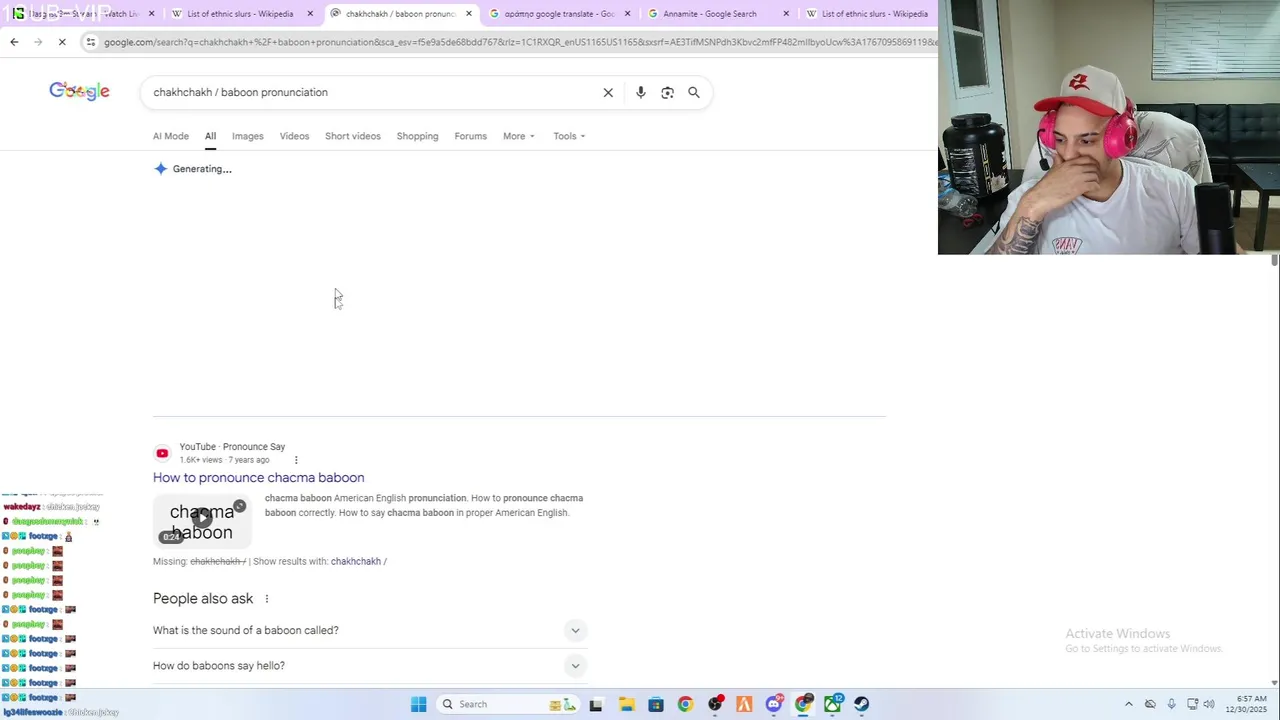Viewport: 1280px width, 720px height.
Task: Click in the Google search input field
Action: (370, 92)
